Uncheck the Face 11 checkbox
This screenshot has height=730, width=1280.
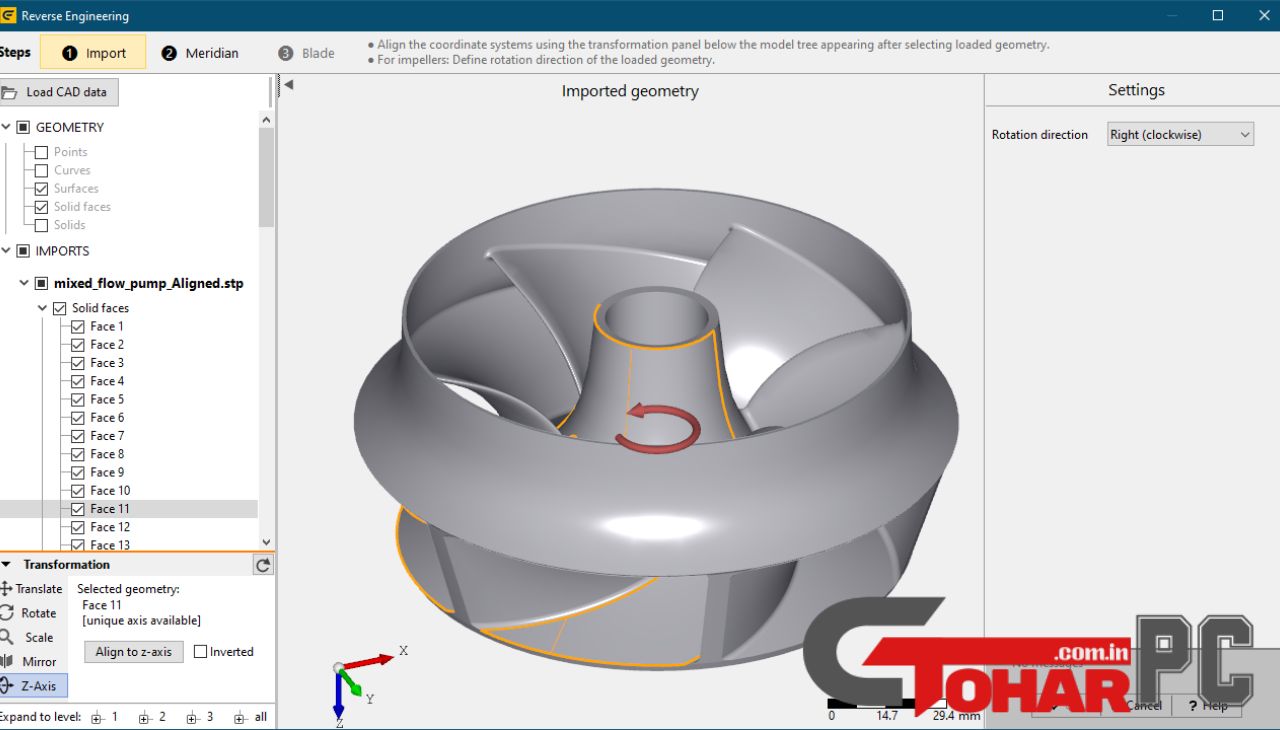(x=78, y=509)
